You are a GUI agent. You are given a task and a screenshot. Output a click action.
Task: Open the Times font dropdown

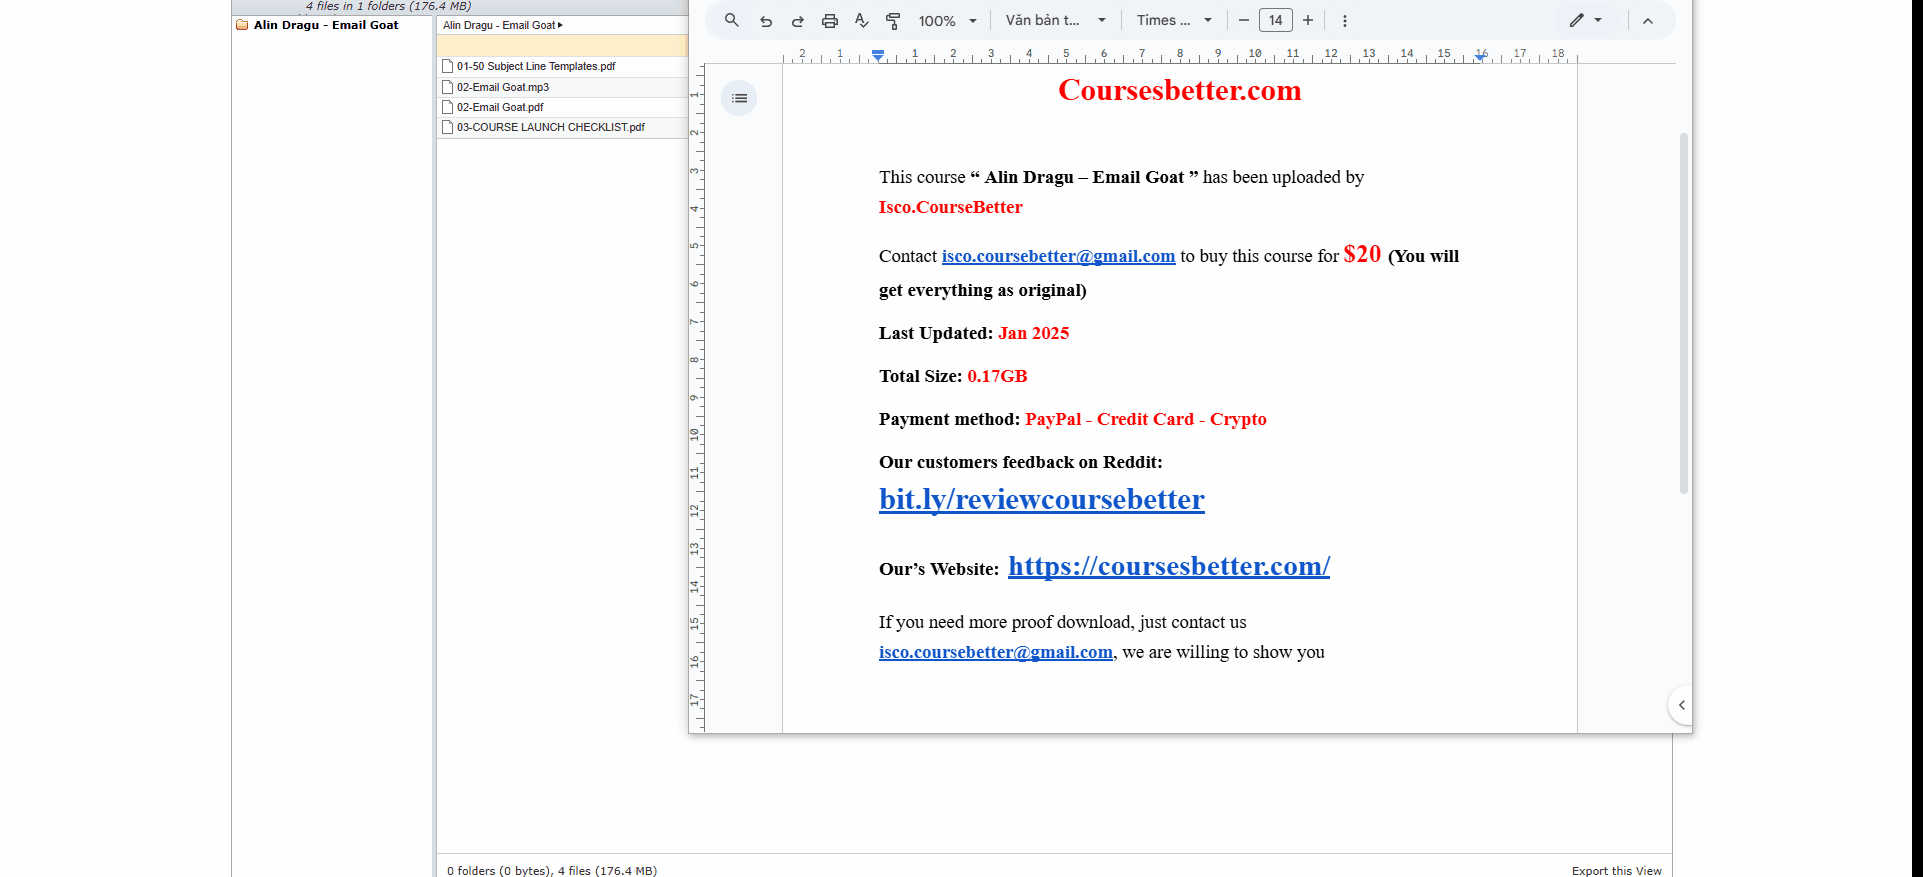(1174, 21)
